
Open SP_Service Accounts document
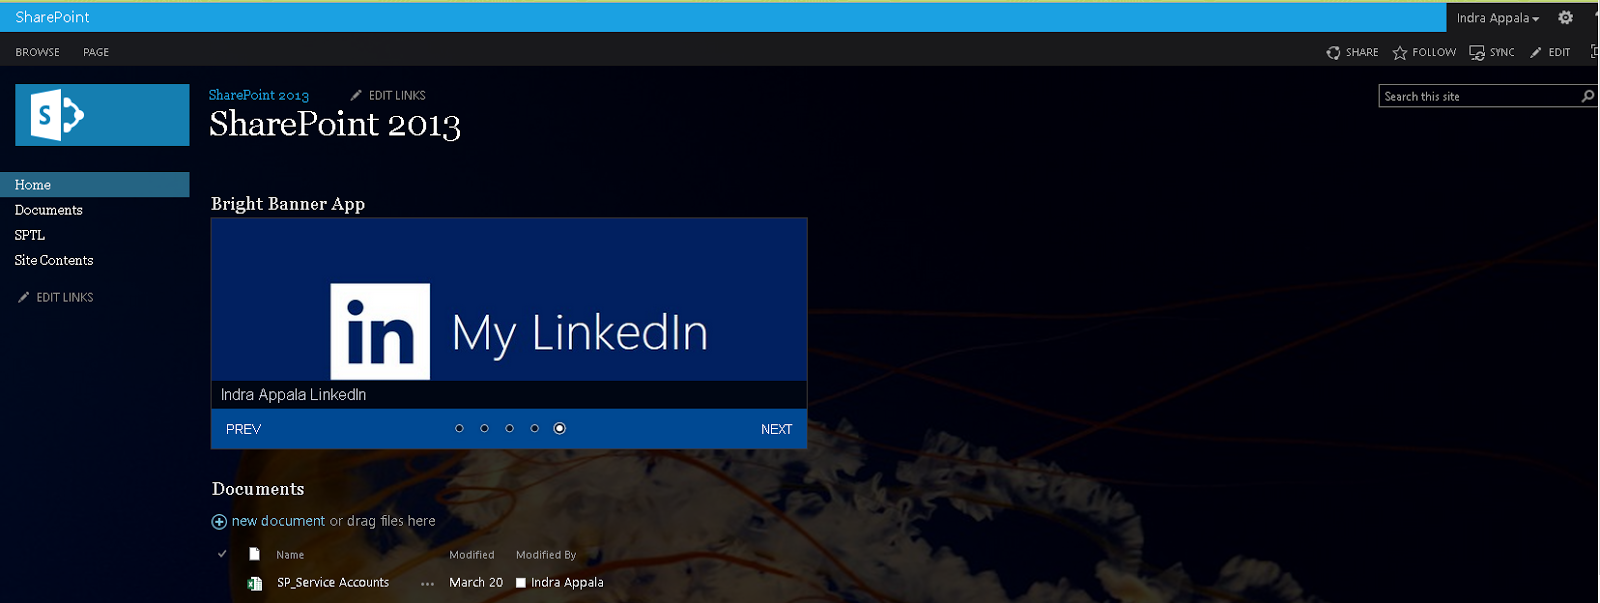[333, 583]
